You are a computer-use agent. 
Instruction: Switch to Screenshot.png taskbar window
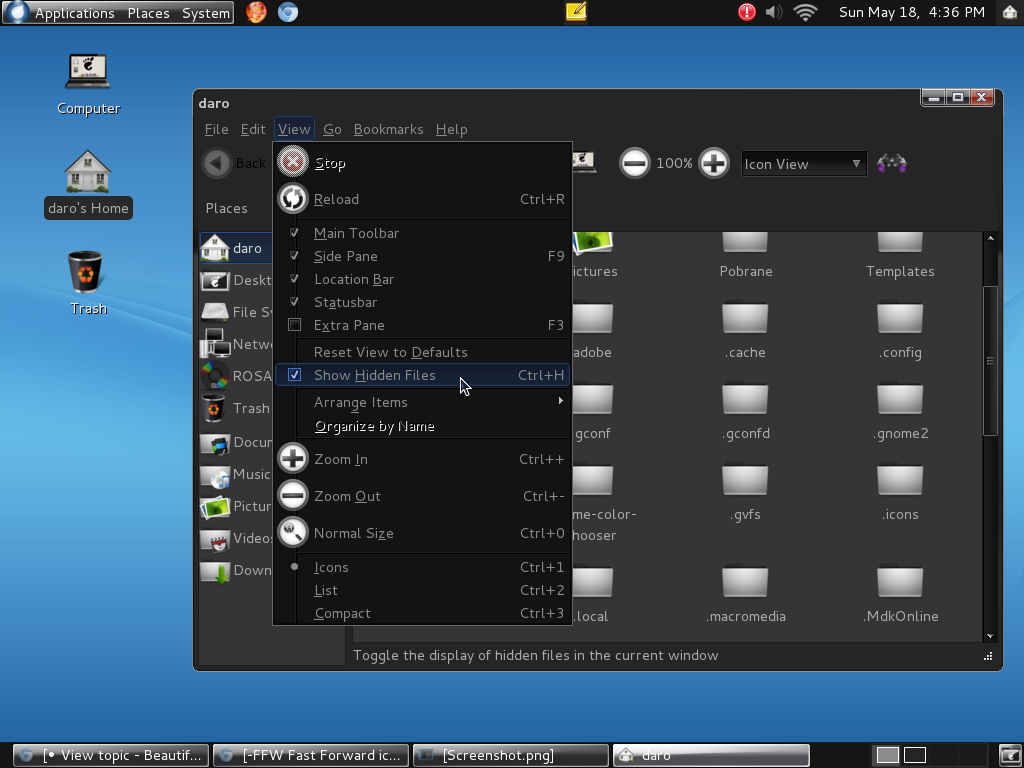pyautogui.click(x=510, y=755)
